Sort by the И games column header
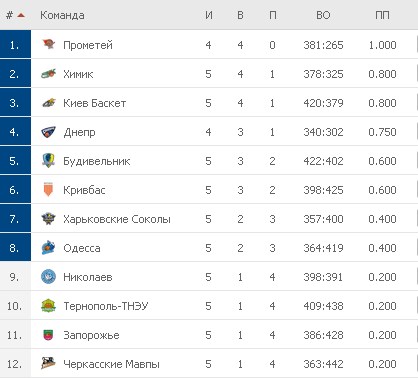The width and height of the screenshot is (418, 378). point(209,15)
